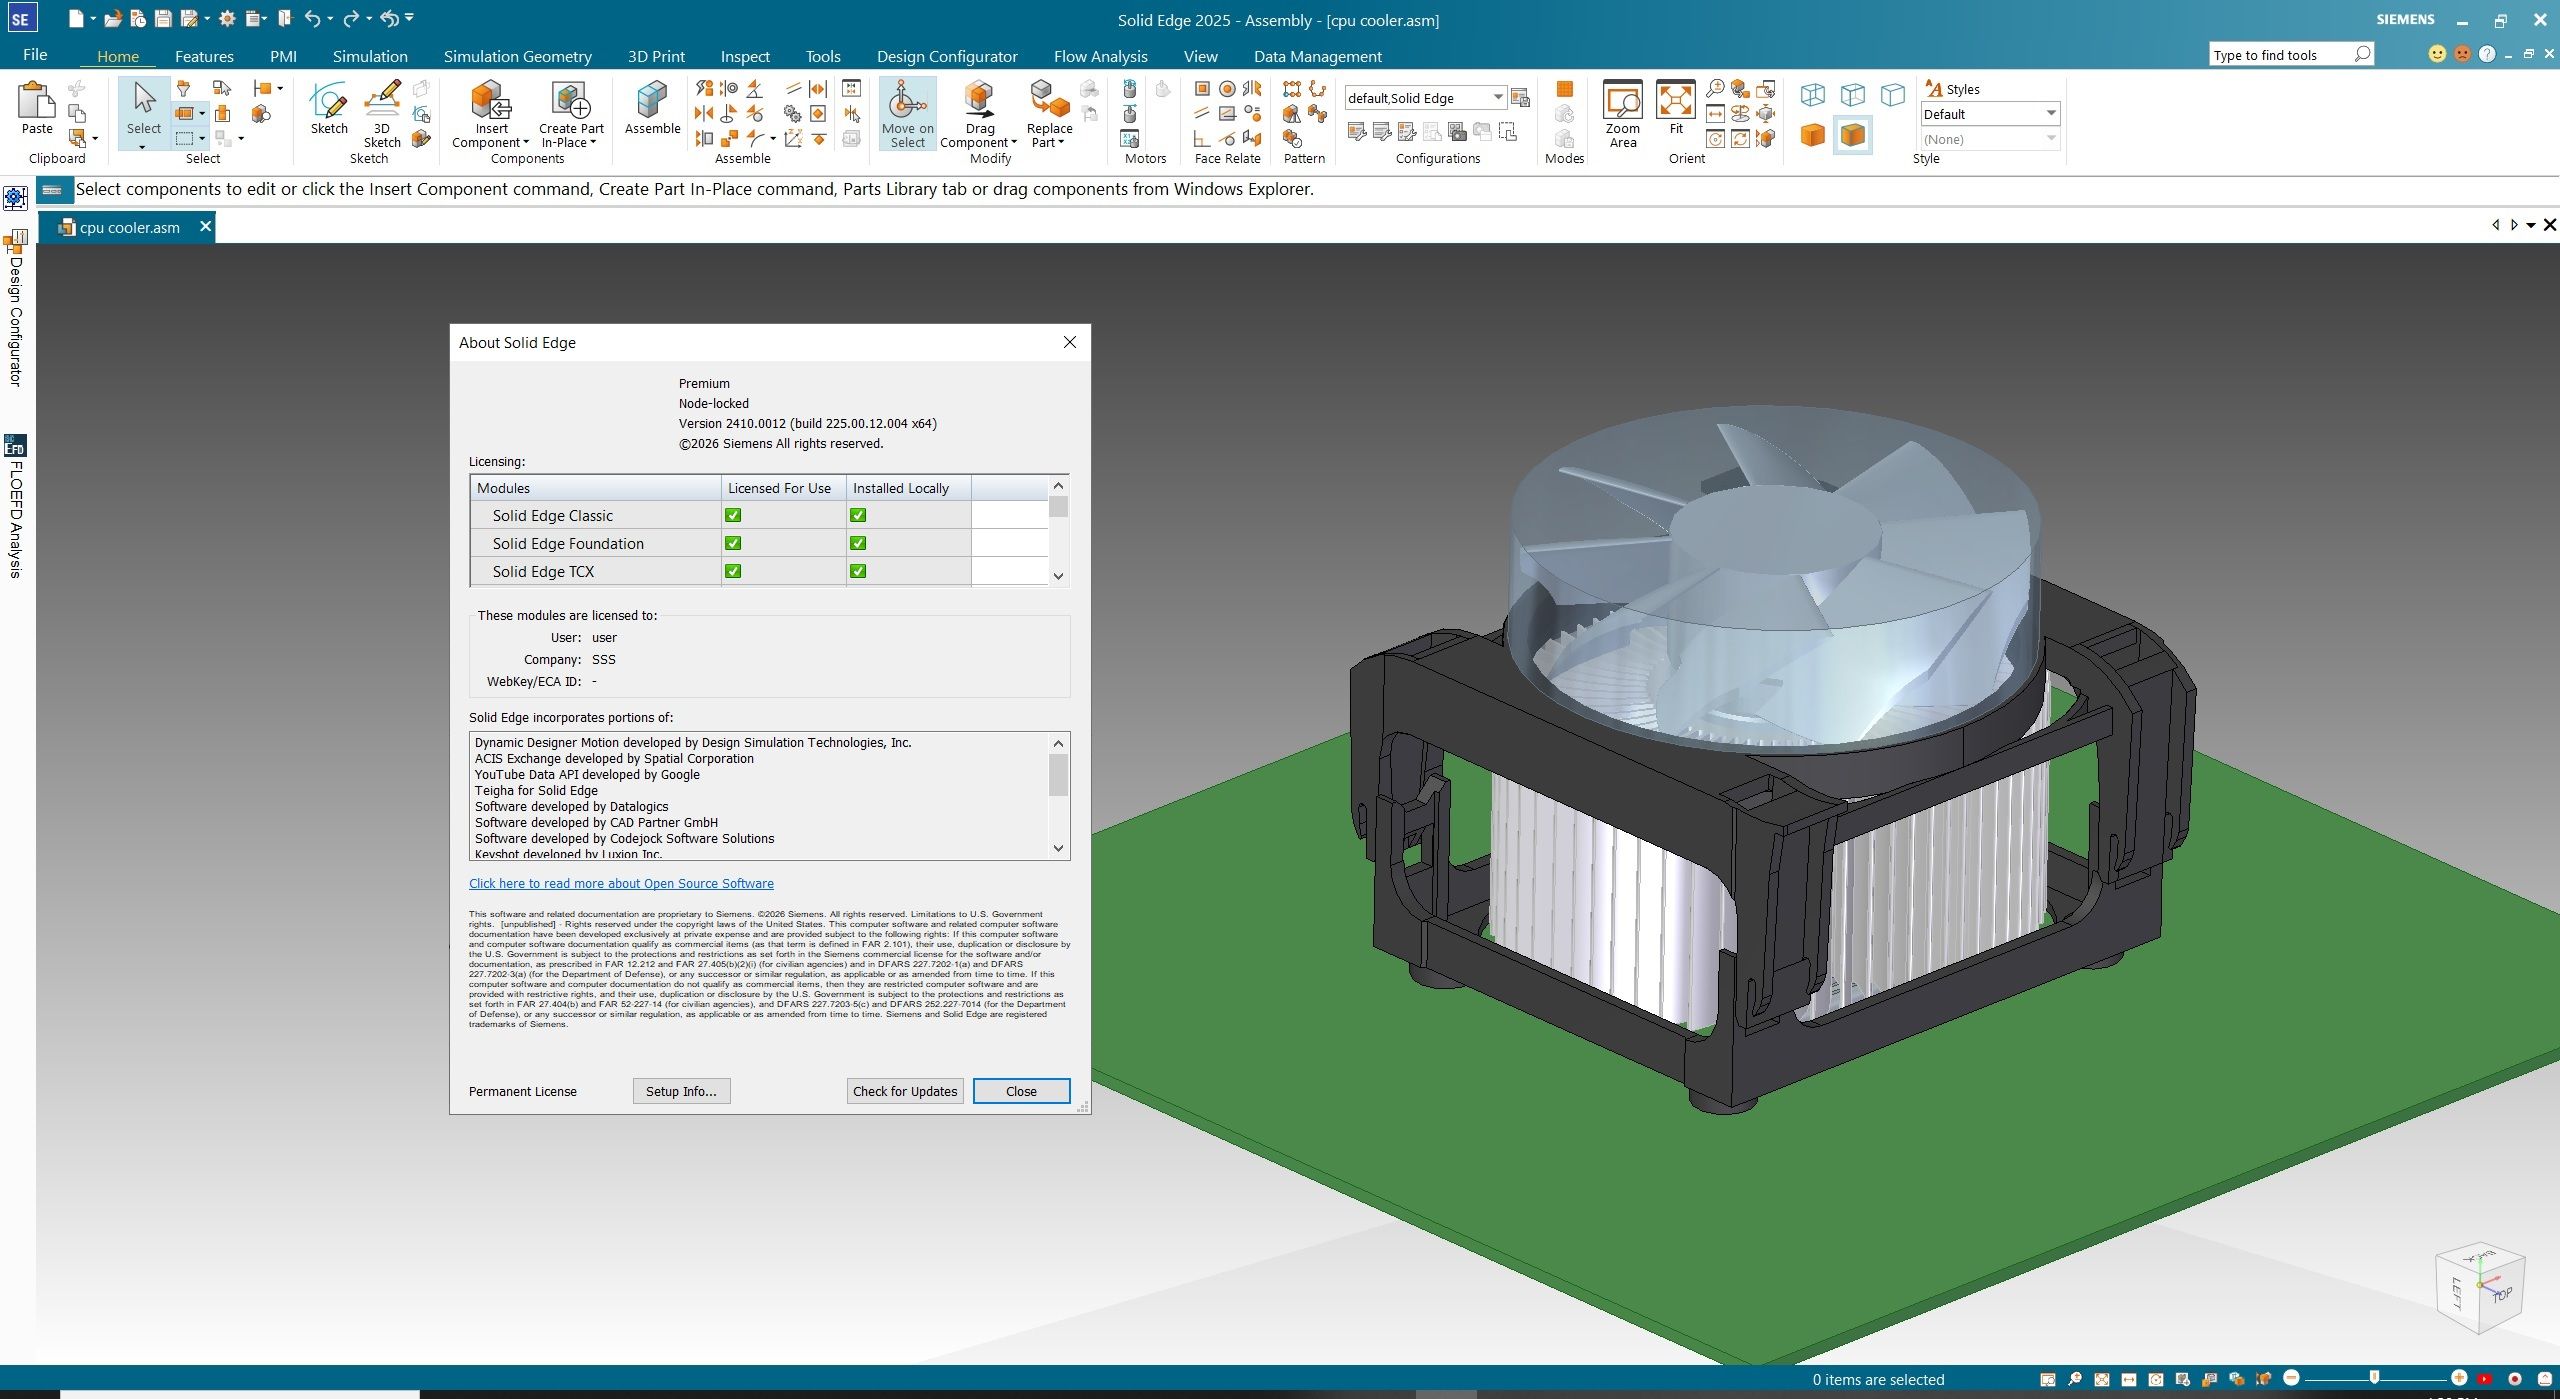The image size is (2560, 1399).
Task: Activate the Sketch tool
Action: pyautogui.click(x=328, y=110)
